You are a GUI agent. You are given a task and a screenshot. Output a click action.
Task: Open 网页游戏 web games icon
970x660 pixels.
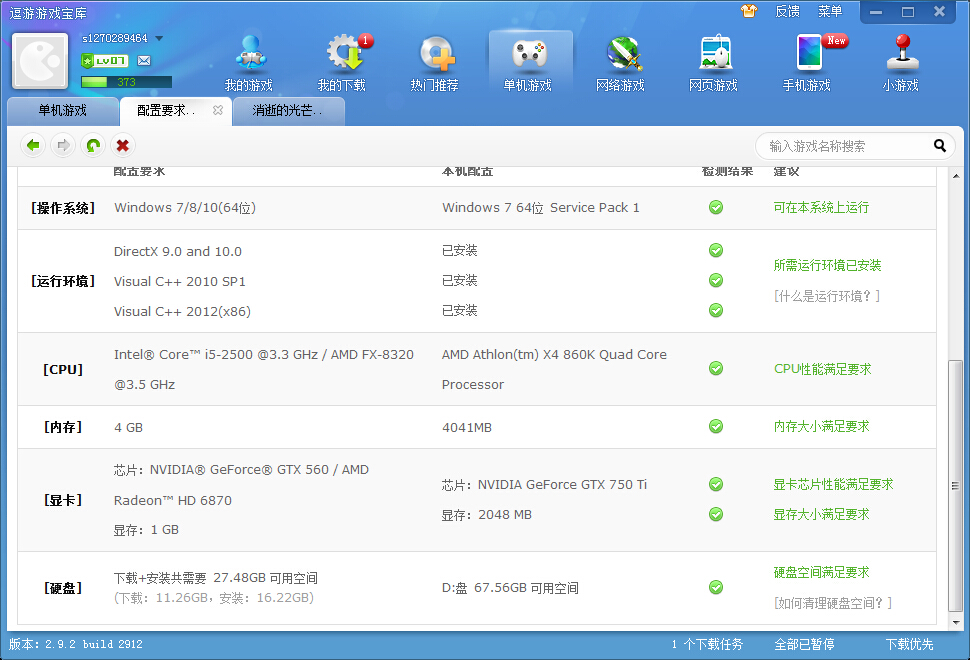click(716, 53)
